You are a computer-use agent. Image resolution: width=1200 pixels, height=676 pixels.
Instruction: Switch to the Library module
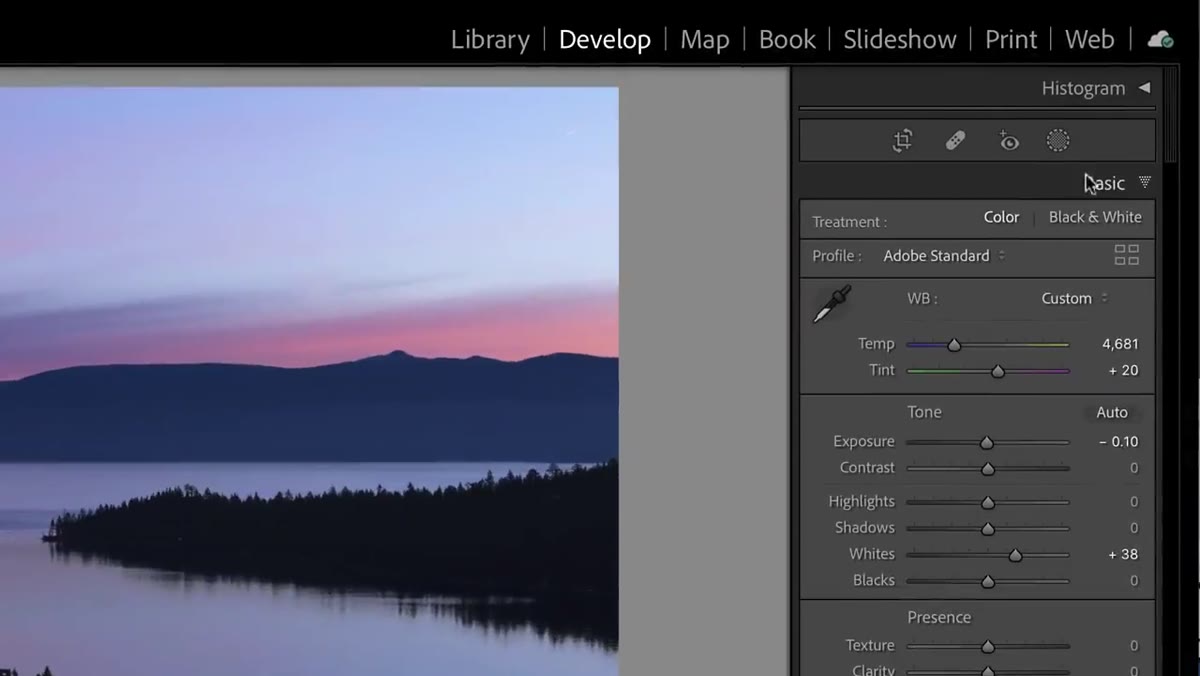click(x=490, y=39)
